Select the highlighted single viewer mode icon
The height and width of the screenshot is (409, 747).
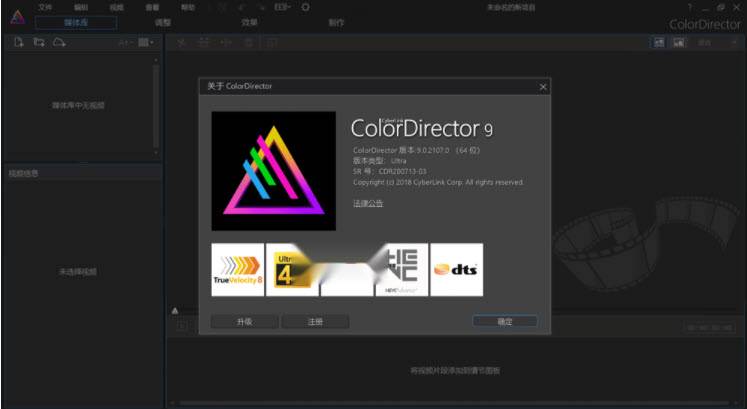pyautogui.click(x=659, y=42)
